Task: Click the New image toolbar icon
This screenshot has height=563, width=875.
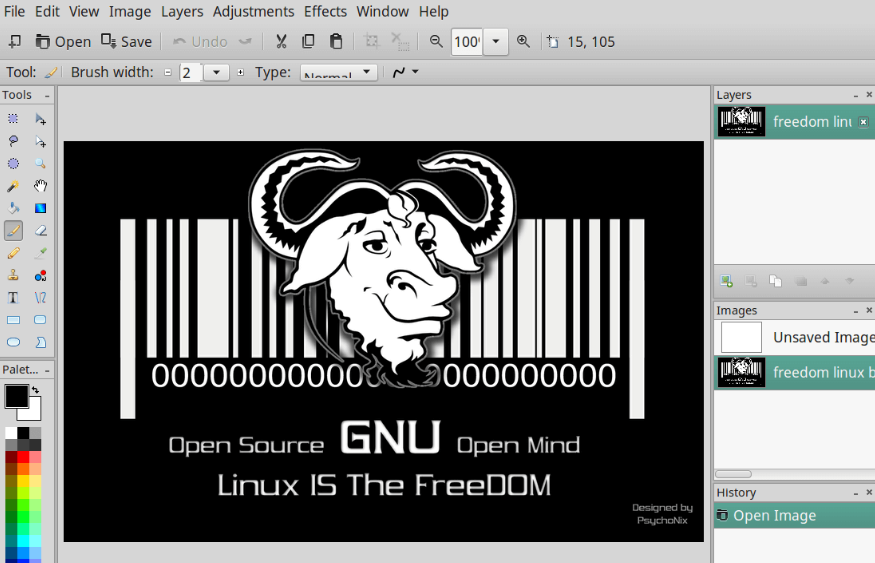Action: [15, 41]
